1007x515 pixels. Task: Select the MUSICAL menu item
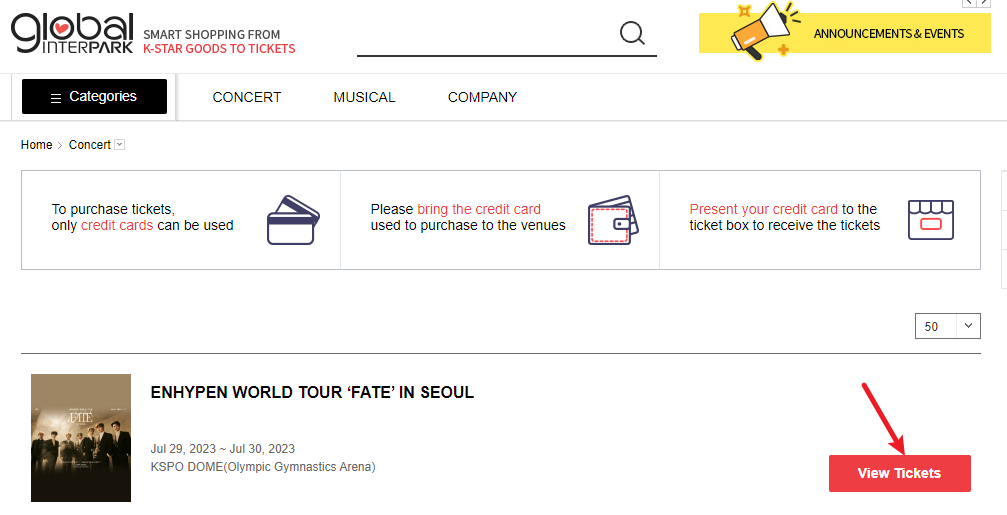(364, 97)
